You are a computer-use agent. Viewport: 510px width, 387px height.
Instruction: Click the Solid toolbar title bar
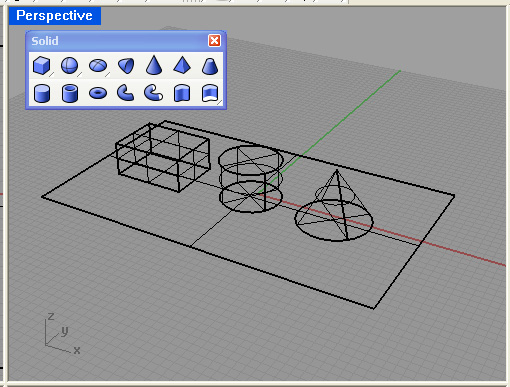coord(117,41)
